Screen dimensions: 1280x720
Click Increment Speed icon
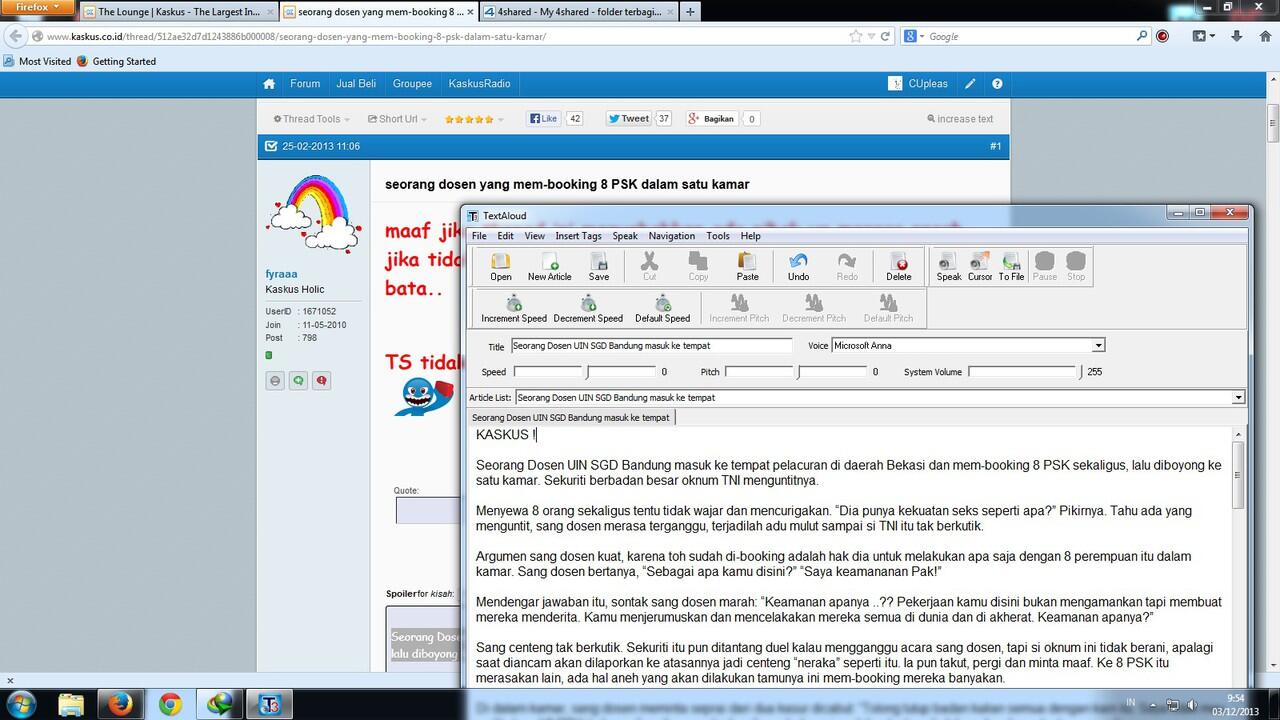point(514,308)
